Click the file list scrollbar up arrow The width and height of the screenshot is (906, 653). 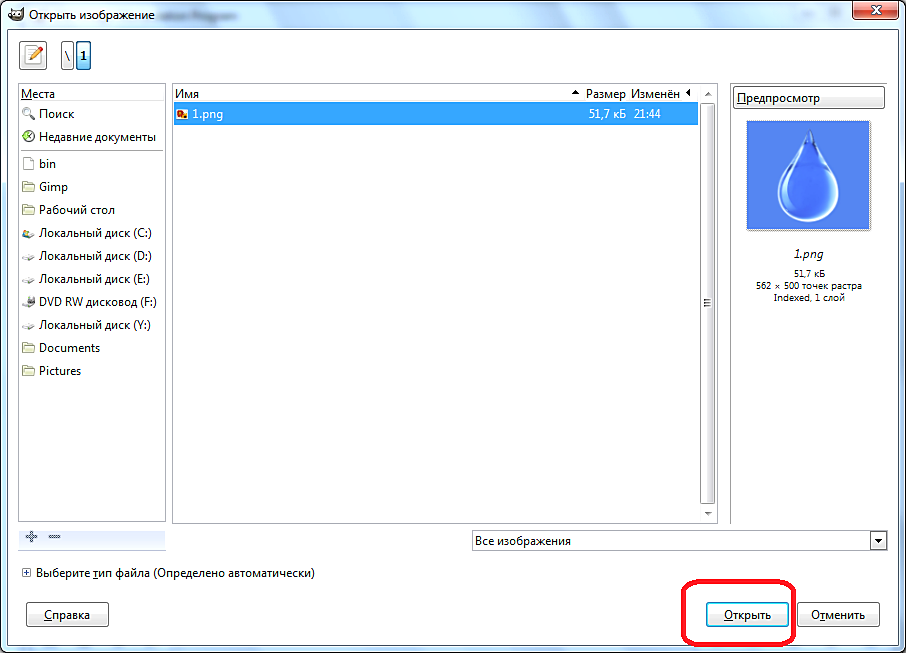point(708,94)
